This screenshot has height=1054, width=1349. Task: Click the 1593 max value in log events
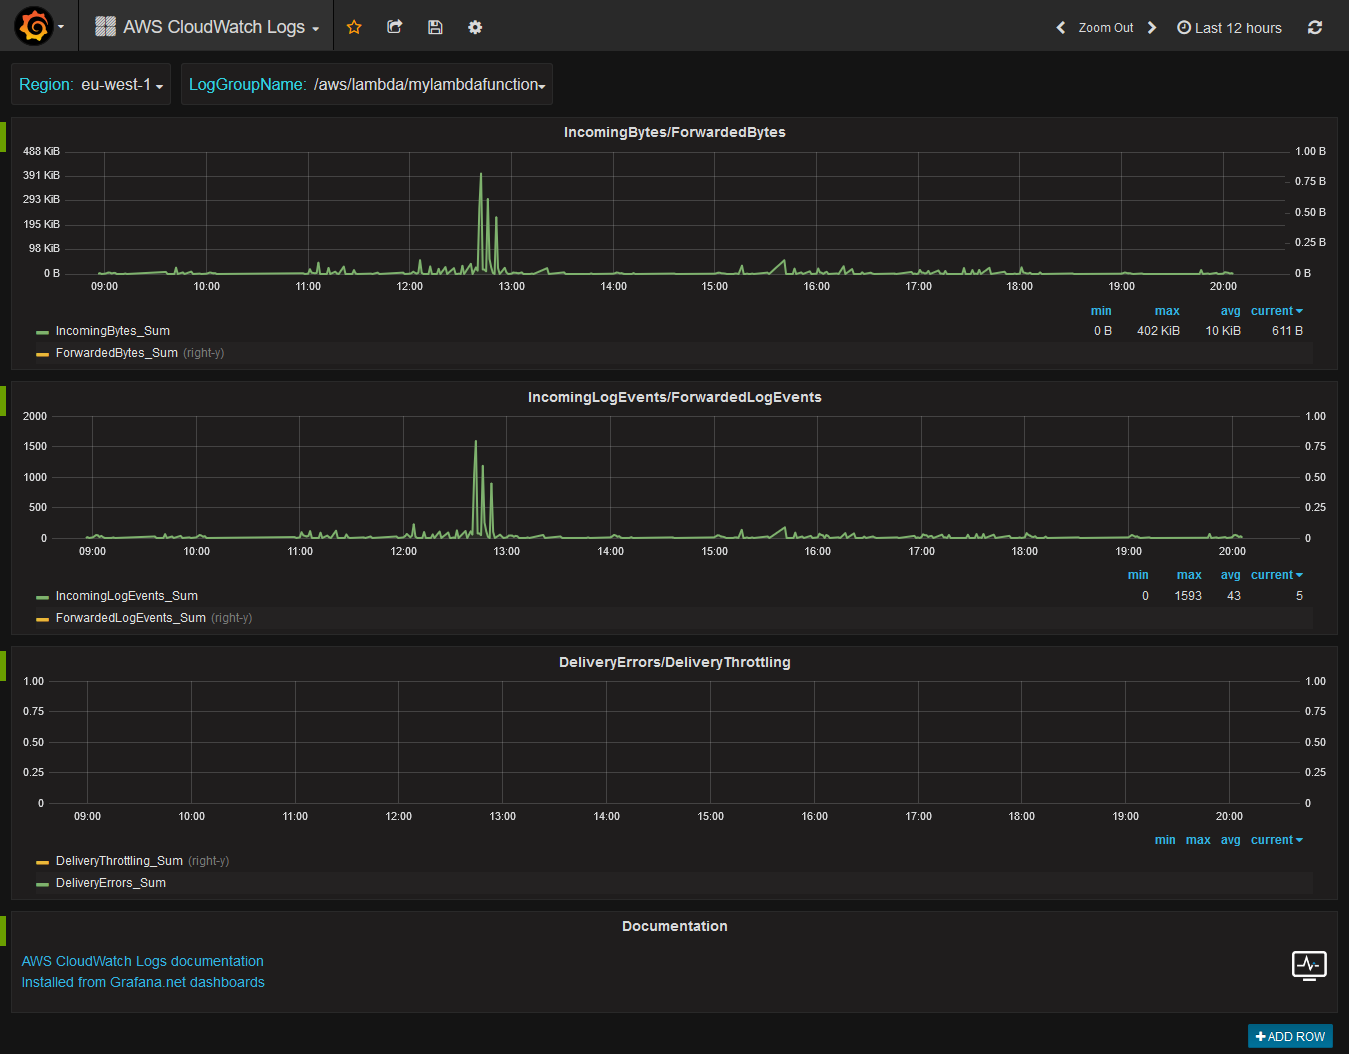(1188, 596)
